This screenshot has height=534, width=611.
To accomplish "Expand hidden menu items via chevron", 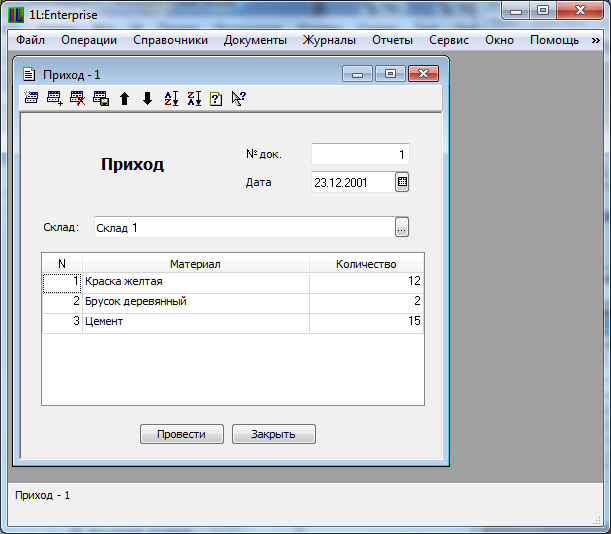I will 595,40.
